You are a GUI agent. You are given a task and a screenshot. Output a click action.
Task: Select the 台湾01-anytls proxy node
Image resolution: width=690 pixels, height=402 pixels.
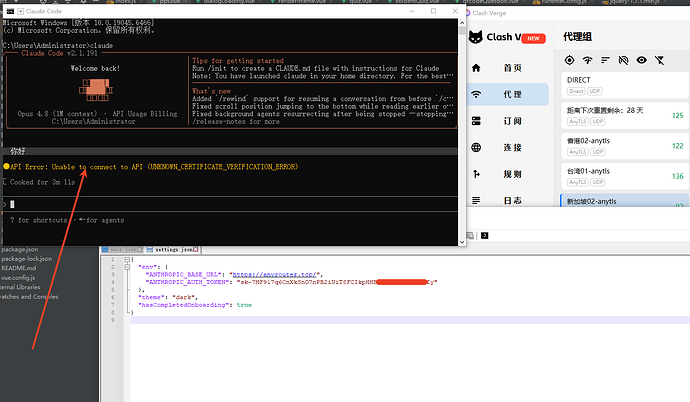pyautogui.click(x=624, y=176)
